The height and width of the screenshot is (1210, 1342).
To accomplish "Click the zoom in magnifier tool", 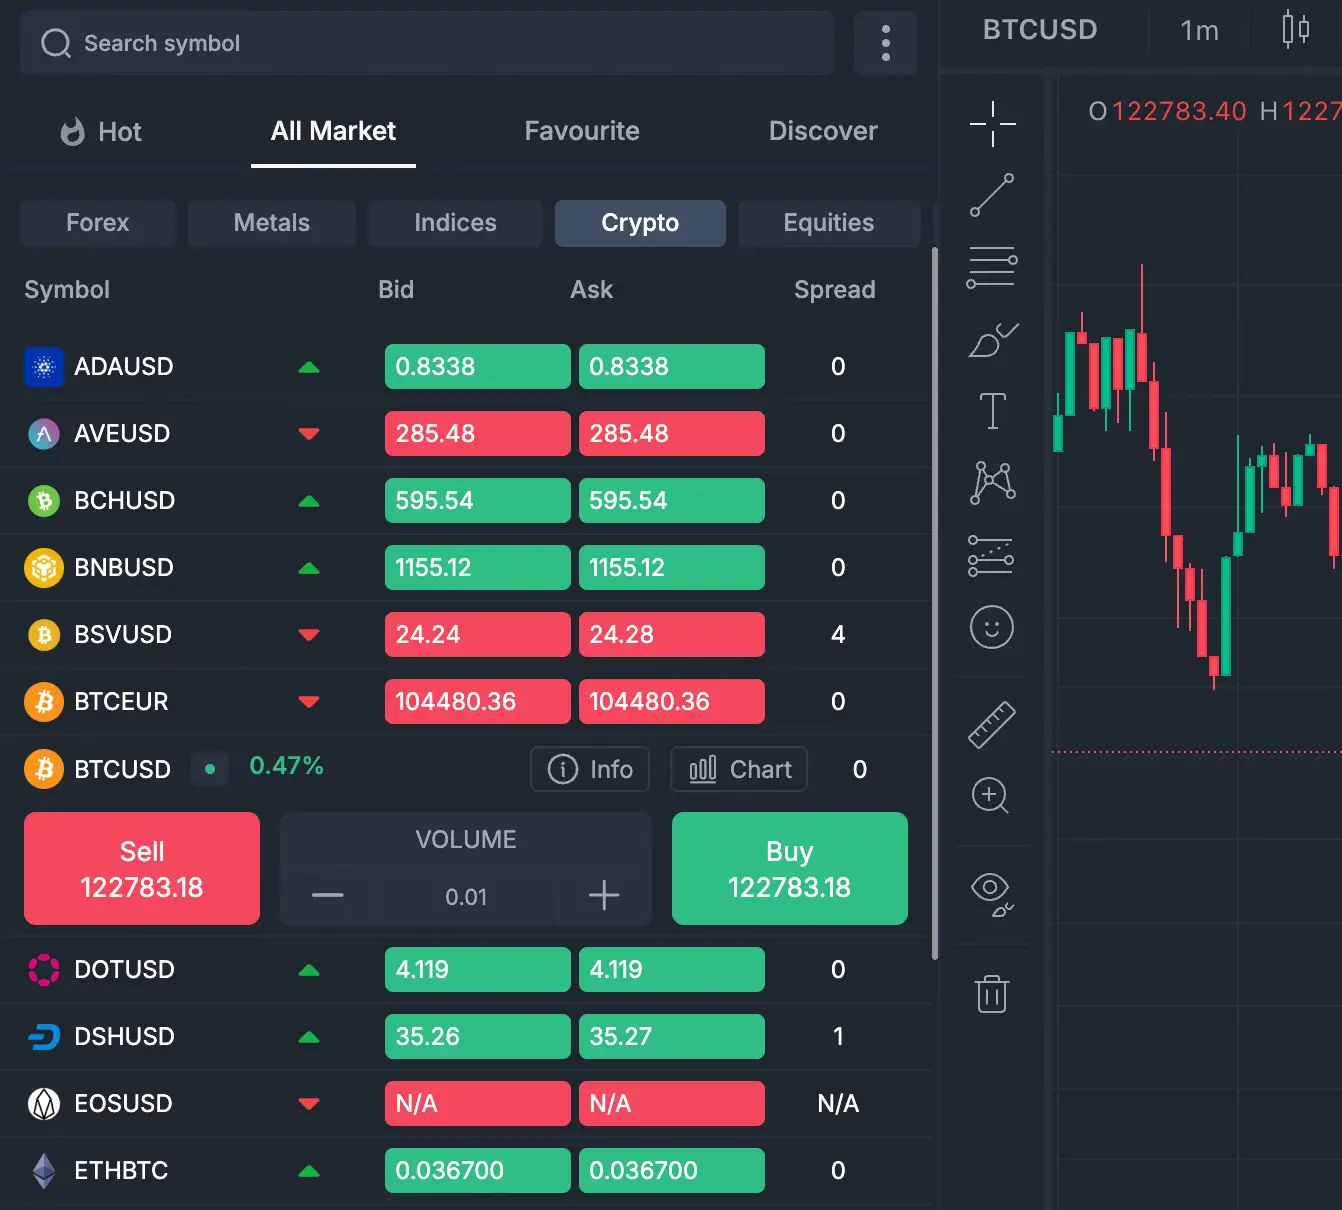I will coord(991,796).
